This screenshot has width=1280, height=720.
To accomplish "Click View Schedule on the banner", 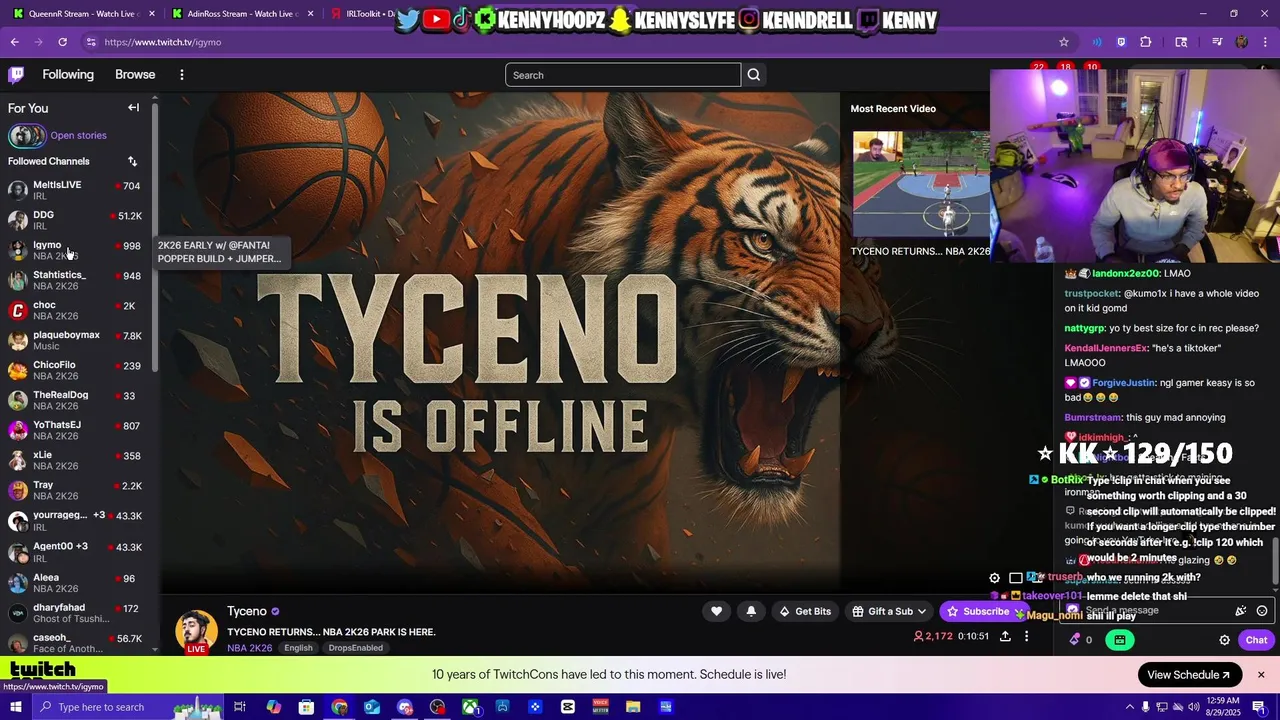I will (x=1190, y=675).
